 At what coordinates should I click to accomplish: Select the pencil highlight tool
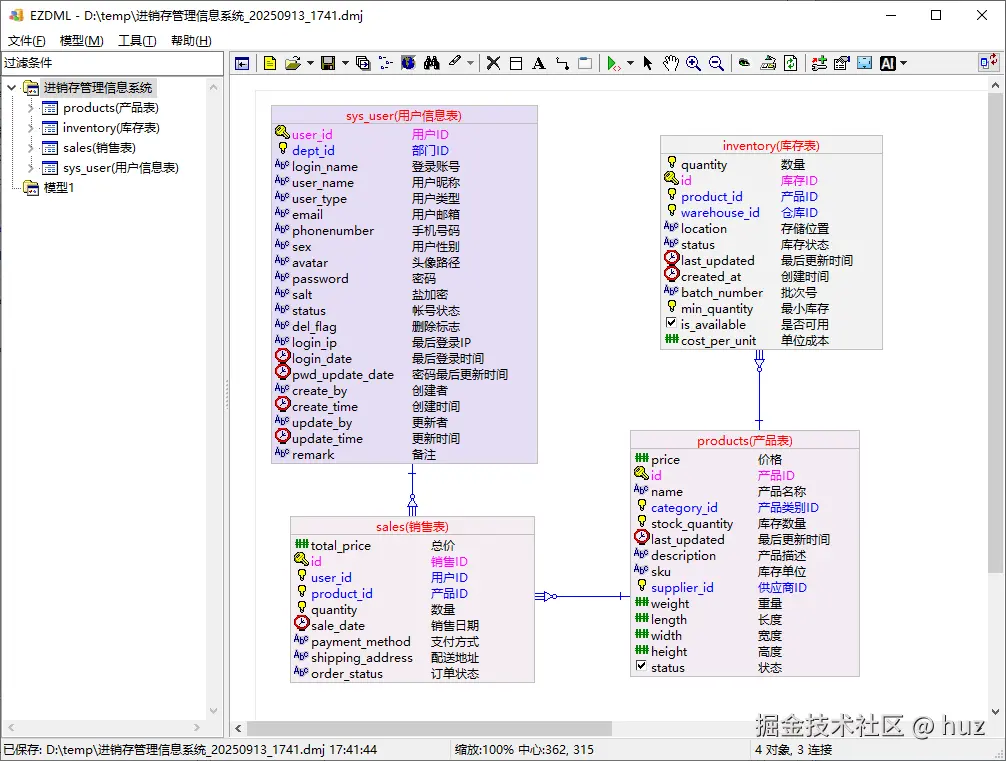tap(455, 62)
